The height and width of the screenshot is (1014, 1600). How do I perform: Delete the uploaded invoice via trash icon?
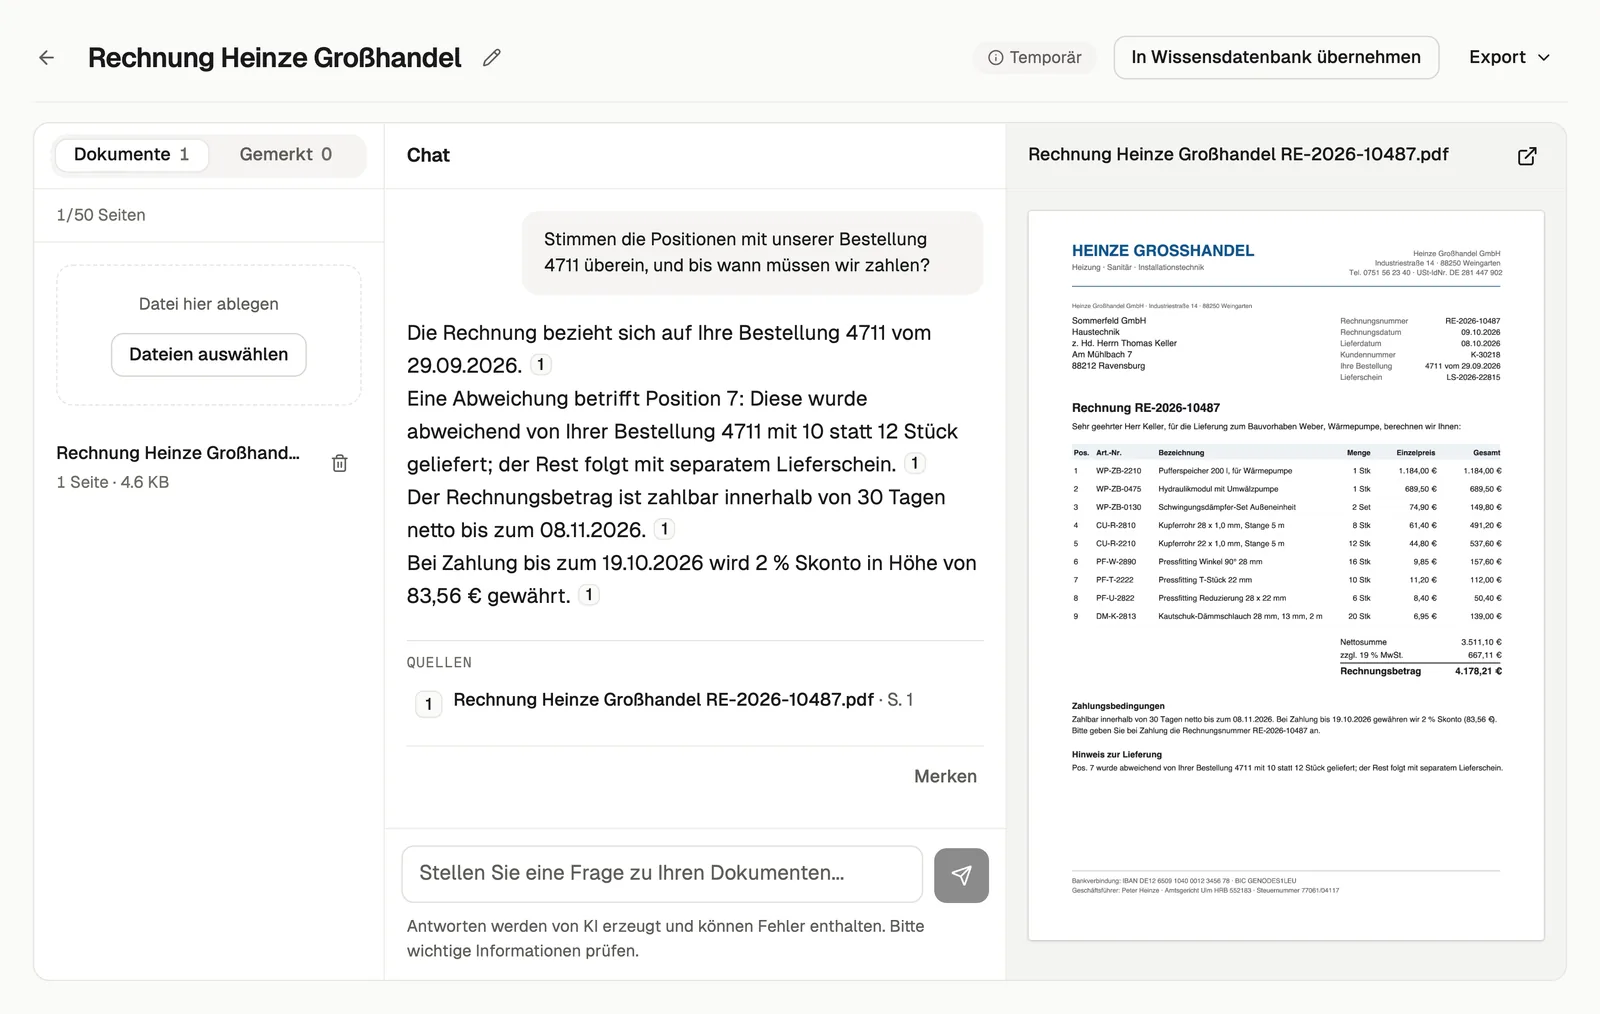(x=340, y=463)
